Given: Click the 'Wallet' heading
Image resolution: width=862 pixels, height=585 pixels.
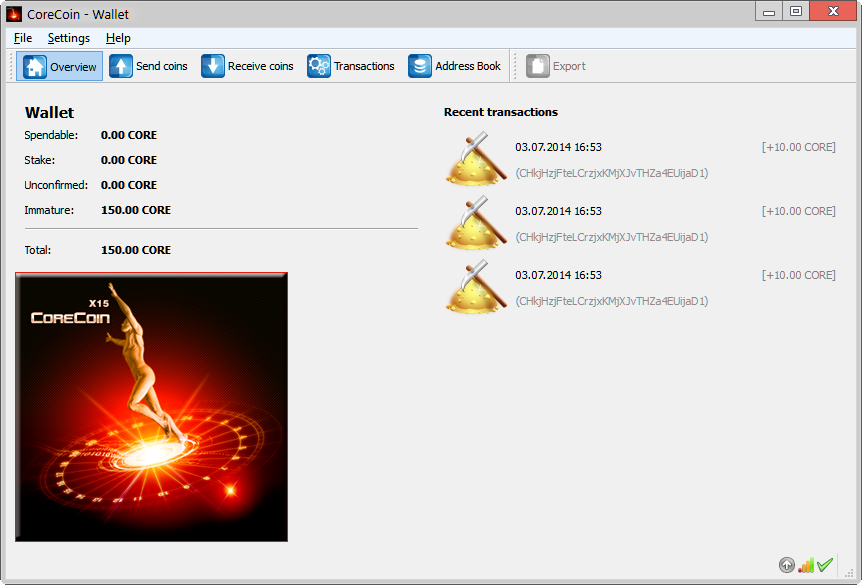Looking at the screenshot, I should (x=49, y=113).
